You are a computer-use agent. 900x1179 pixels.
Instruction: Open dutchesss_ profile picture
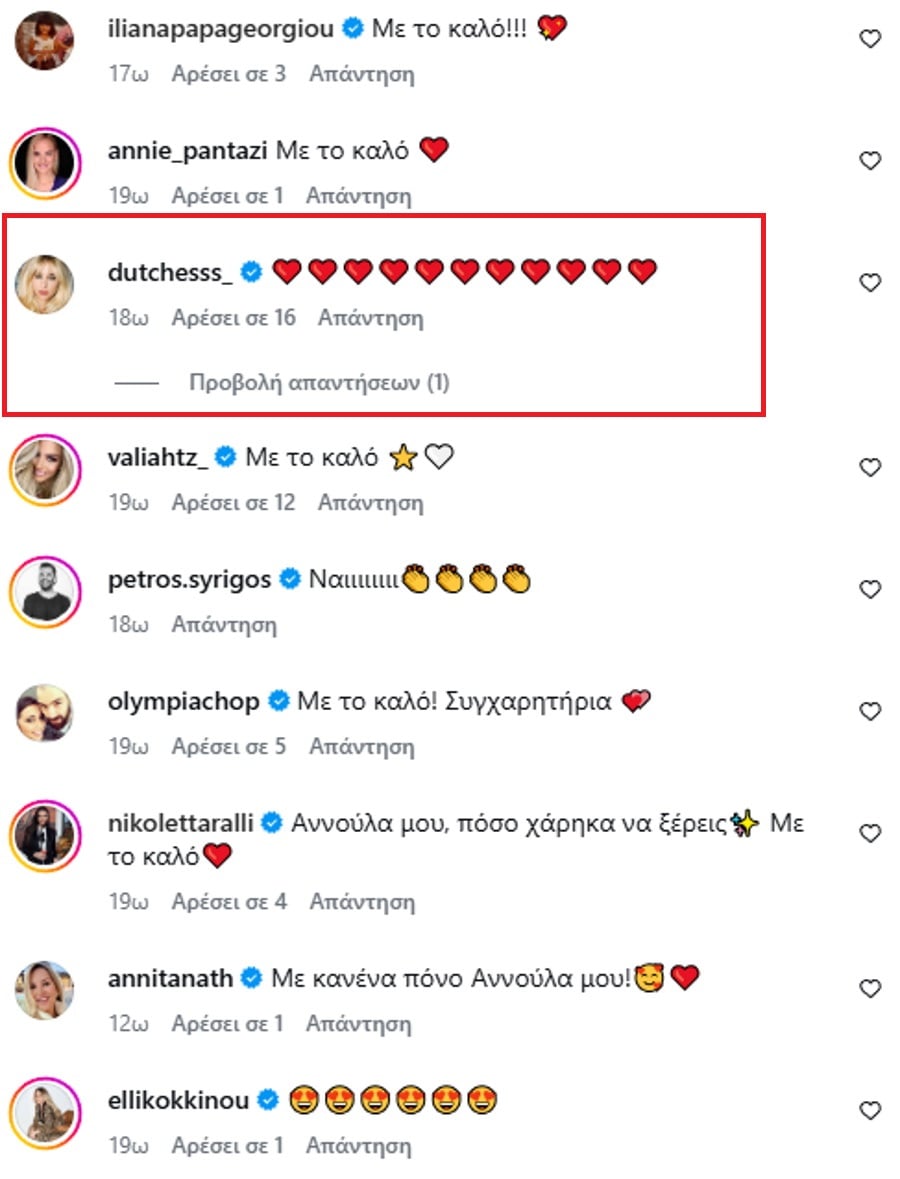click(44, 284)
